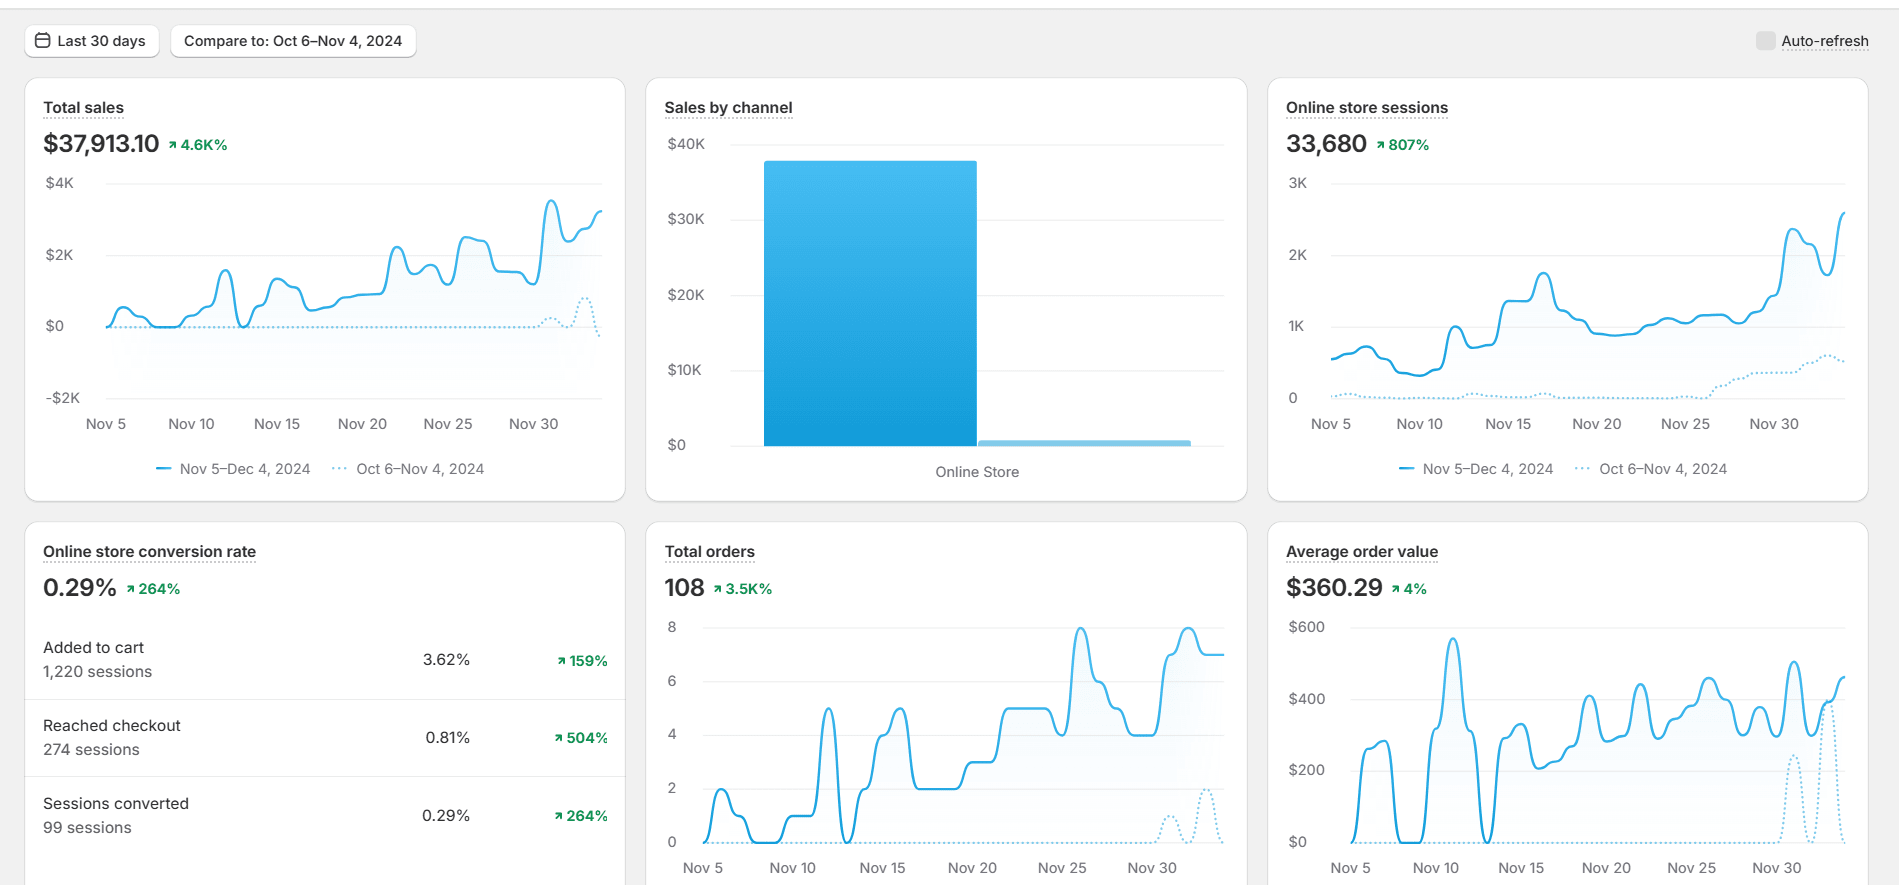
Task: Open the Compare to date range selector
Action: pos(293,41)
